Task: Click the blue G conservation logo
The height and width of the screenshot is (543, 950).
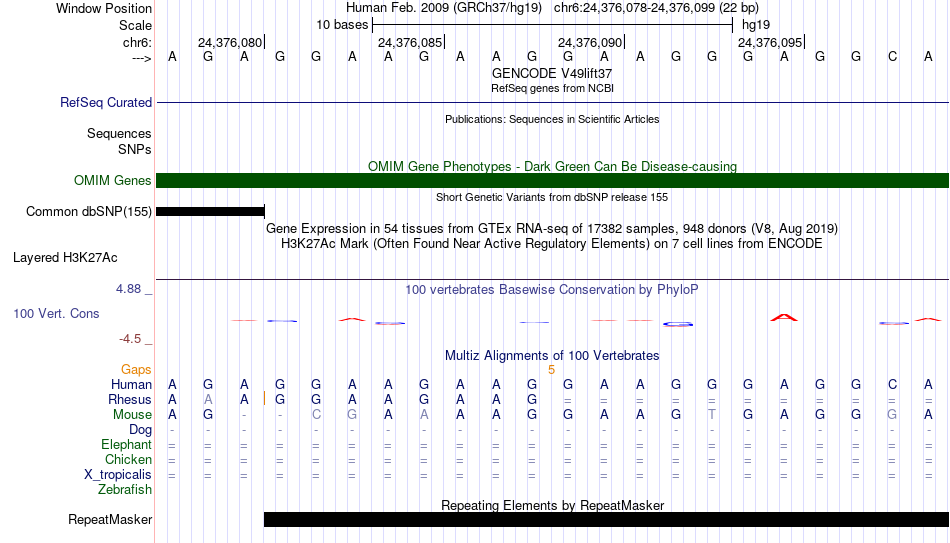Action: coord(678,324)
